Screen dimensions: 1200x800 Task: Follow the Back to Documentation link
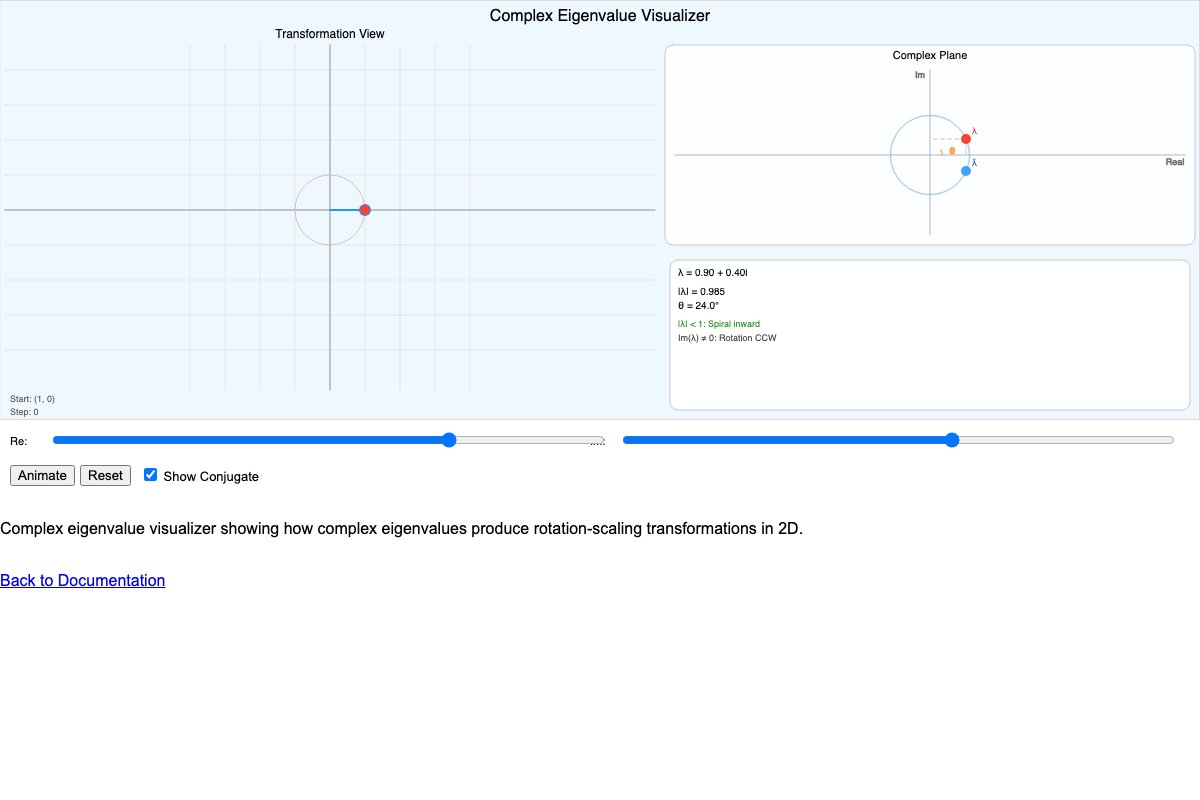83,580
